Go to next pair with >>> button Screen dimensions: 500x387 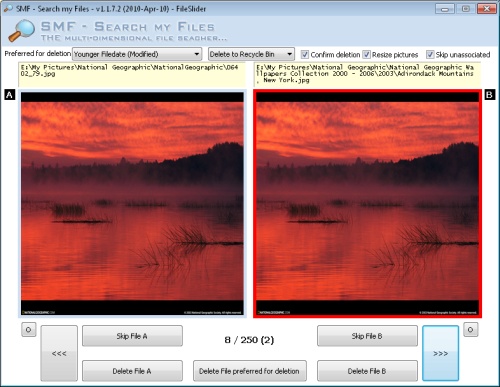[x=440, y=353]
